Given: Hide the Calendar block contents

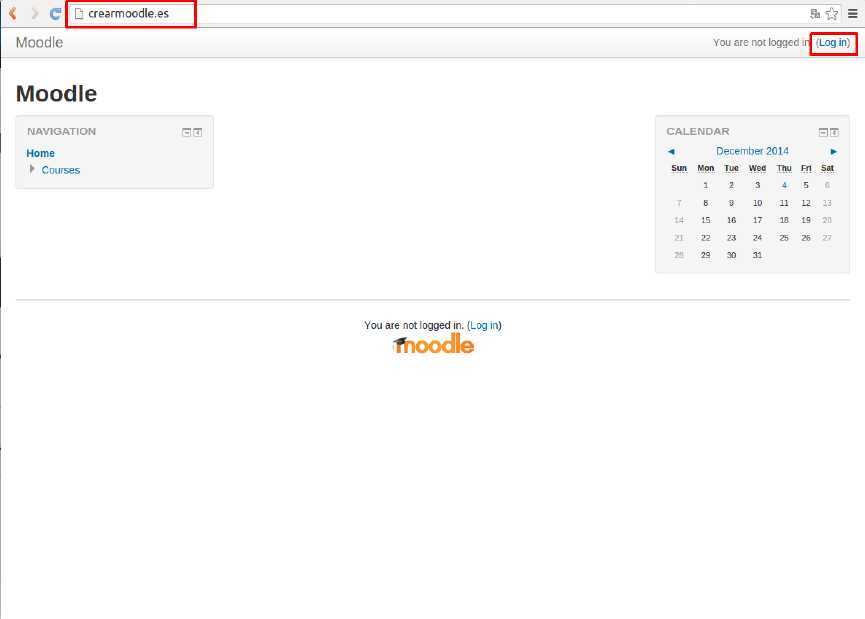Looking at the screenshot, I should click(823, 132).
